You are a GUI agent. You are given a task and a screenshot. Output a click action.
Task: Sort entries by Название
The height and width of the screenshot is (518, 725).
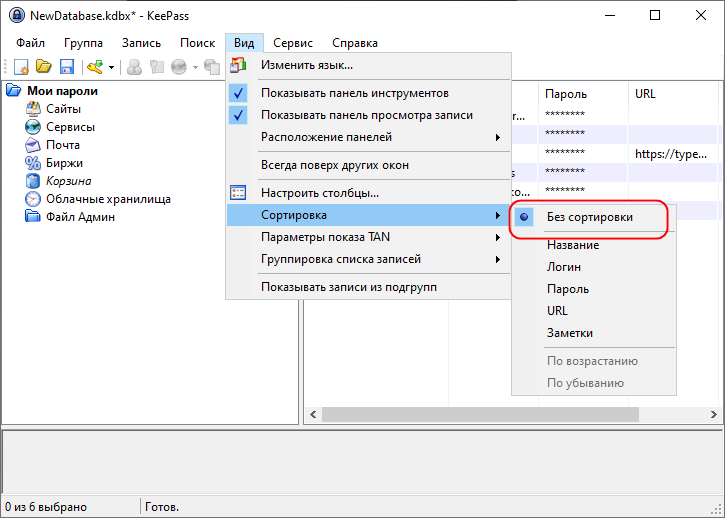click(594, 245)
